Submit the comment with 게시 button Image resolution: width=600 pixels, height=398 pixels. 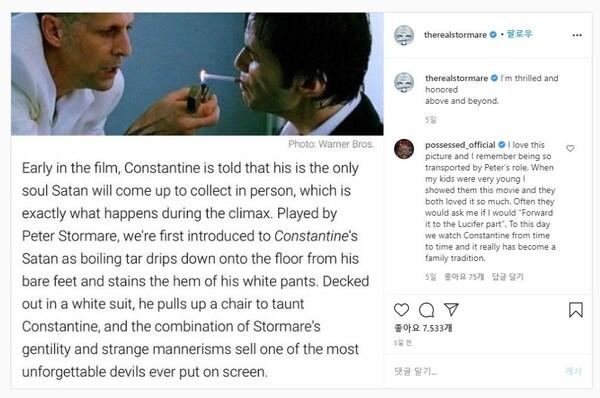pos(573,371)
